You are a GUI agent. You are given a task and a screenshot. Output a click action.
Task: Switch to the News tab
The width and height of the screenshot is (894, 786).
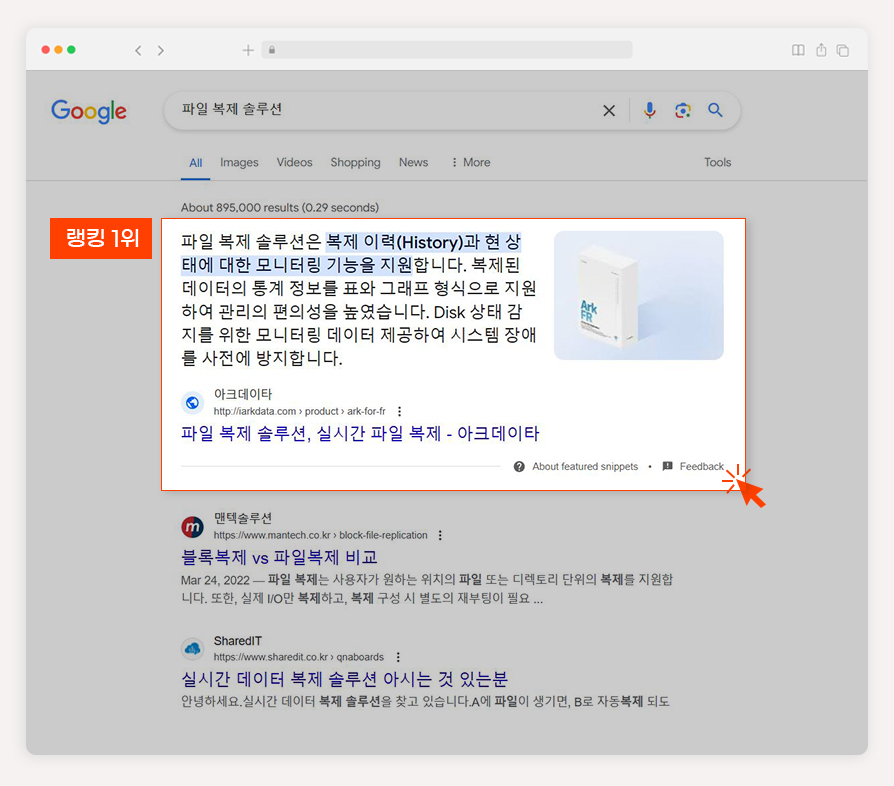(x=413, y=162)
